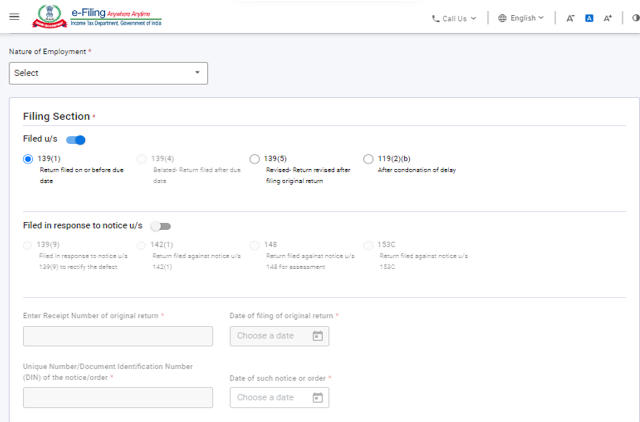Open the Nature of Employment dropdown

pos(108,73)
